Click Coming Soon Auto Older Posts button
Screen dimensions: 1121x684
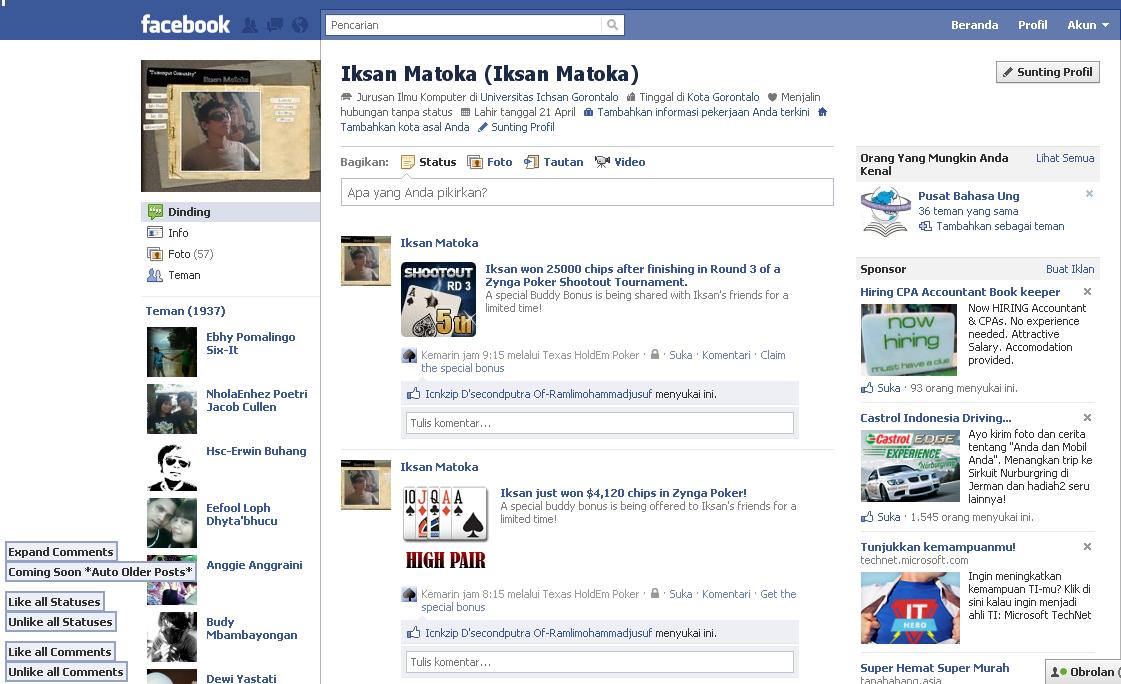pos(100,572)
